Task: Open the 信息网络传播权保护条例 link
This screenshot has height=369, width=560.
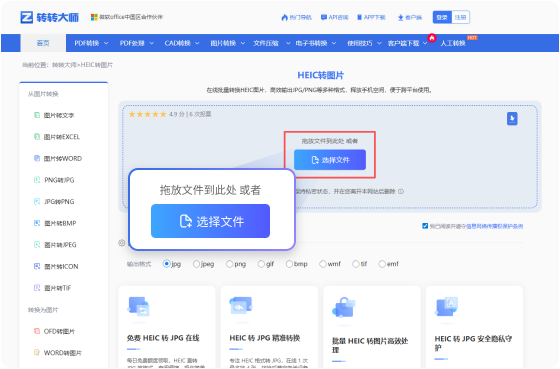Action: coord(495,226)
